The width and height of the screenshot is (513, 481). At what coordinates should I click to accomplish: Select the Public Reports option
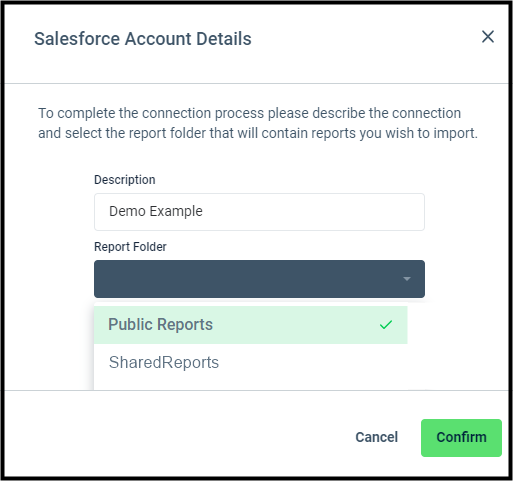251,325
